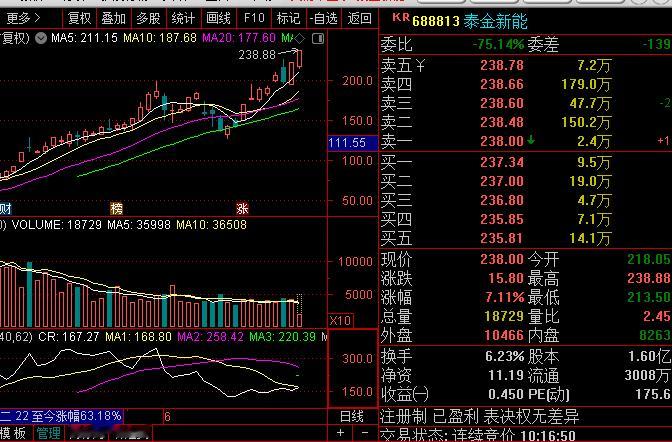Click the 111.55 price axis marker
This screenshot has height=442, width=672.
353,143
